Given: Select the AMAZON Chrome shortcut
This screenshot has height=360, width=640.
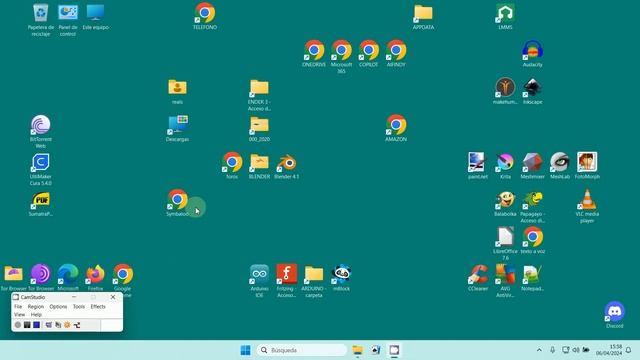Looking at the screenshot, I should pyautogui.click(x=396, y=128).
